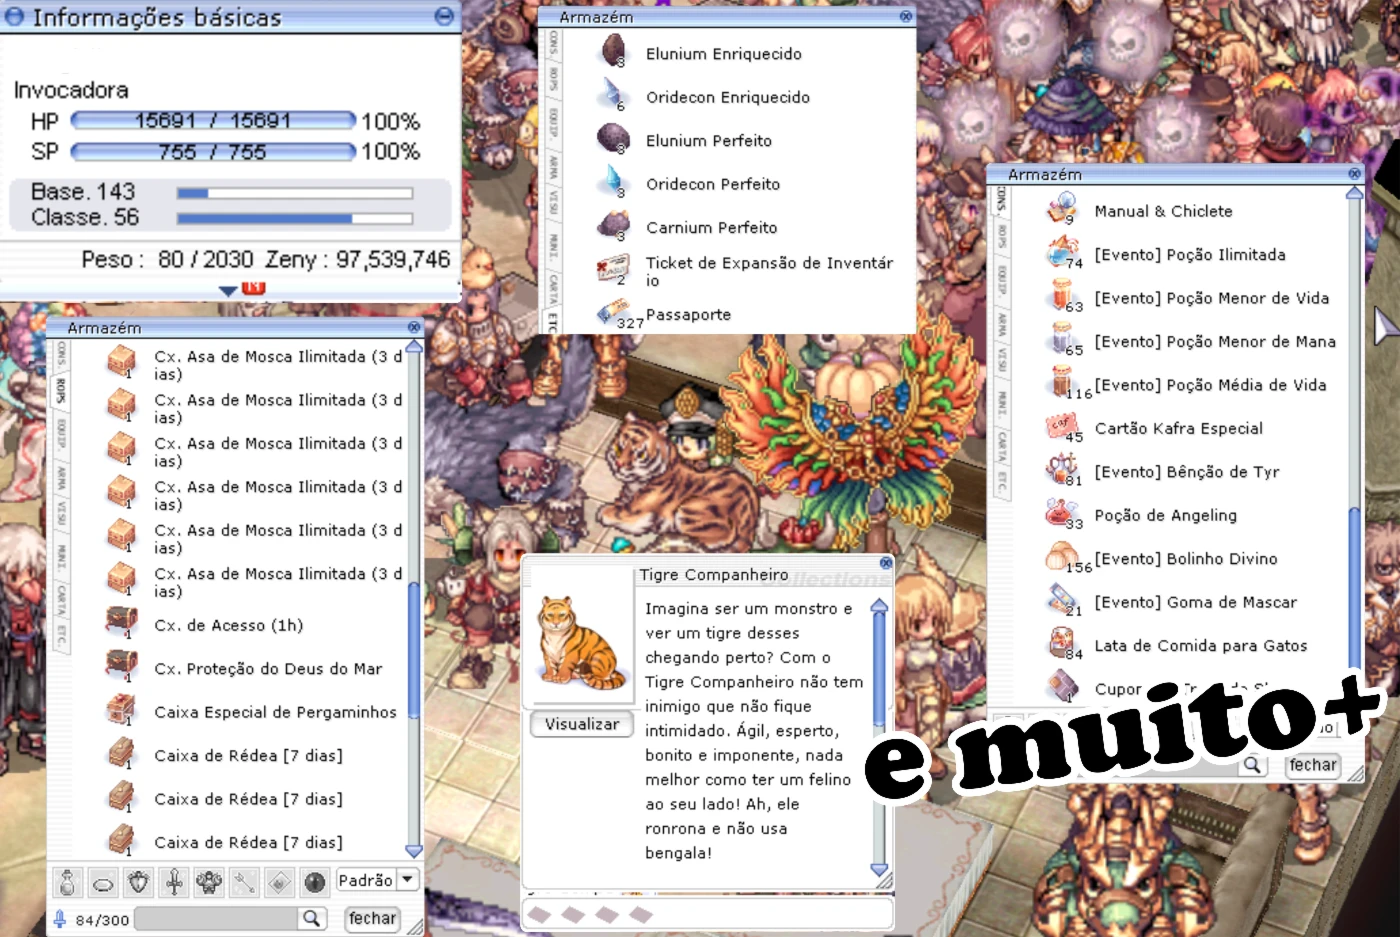Open MINI tab in top Armazém
Screen dimensions: 1400x937
[553, 244]
